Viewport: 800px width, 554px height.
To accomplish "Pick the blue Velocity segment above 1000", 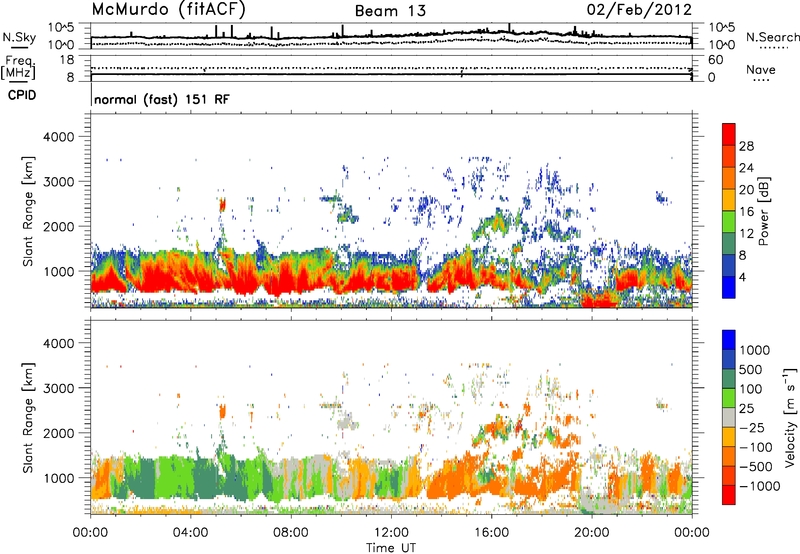I will 729,340.
